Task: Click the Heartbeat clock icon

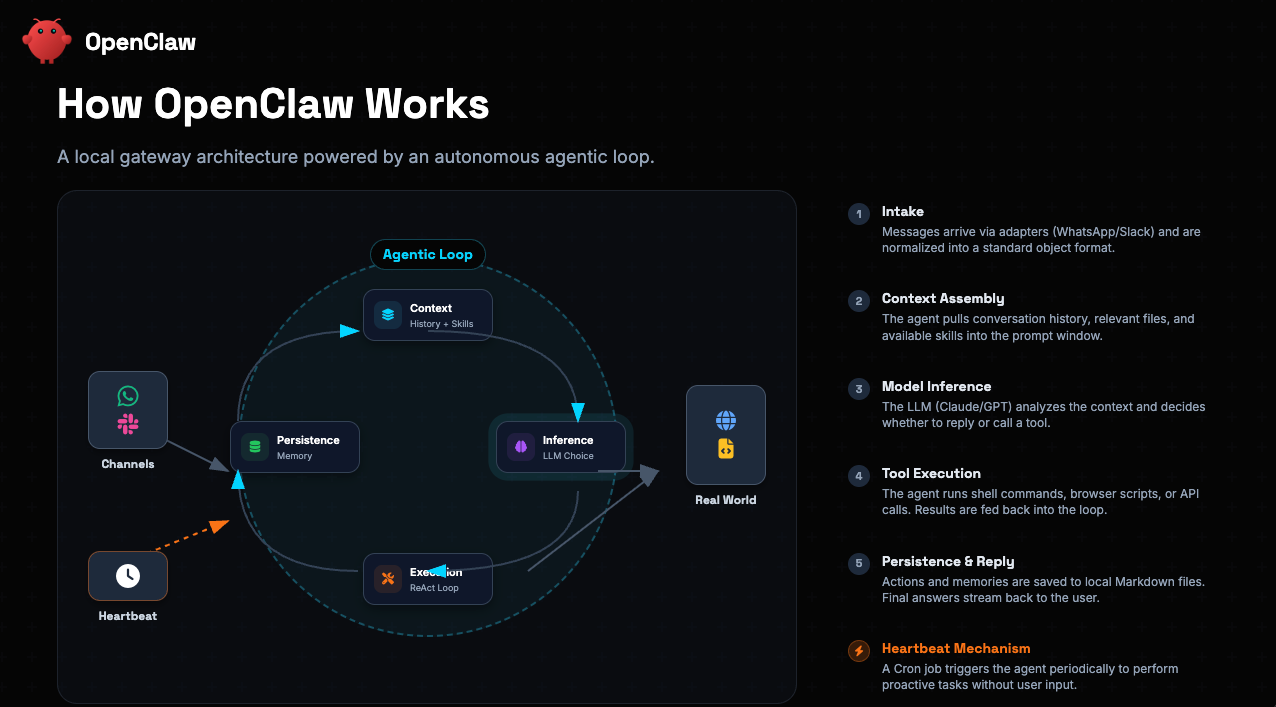Action: (128, 576)
